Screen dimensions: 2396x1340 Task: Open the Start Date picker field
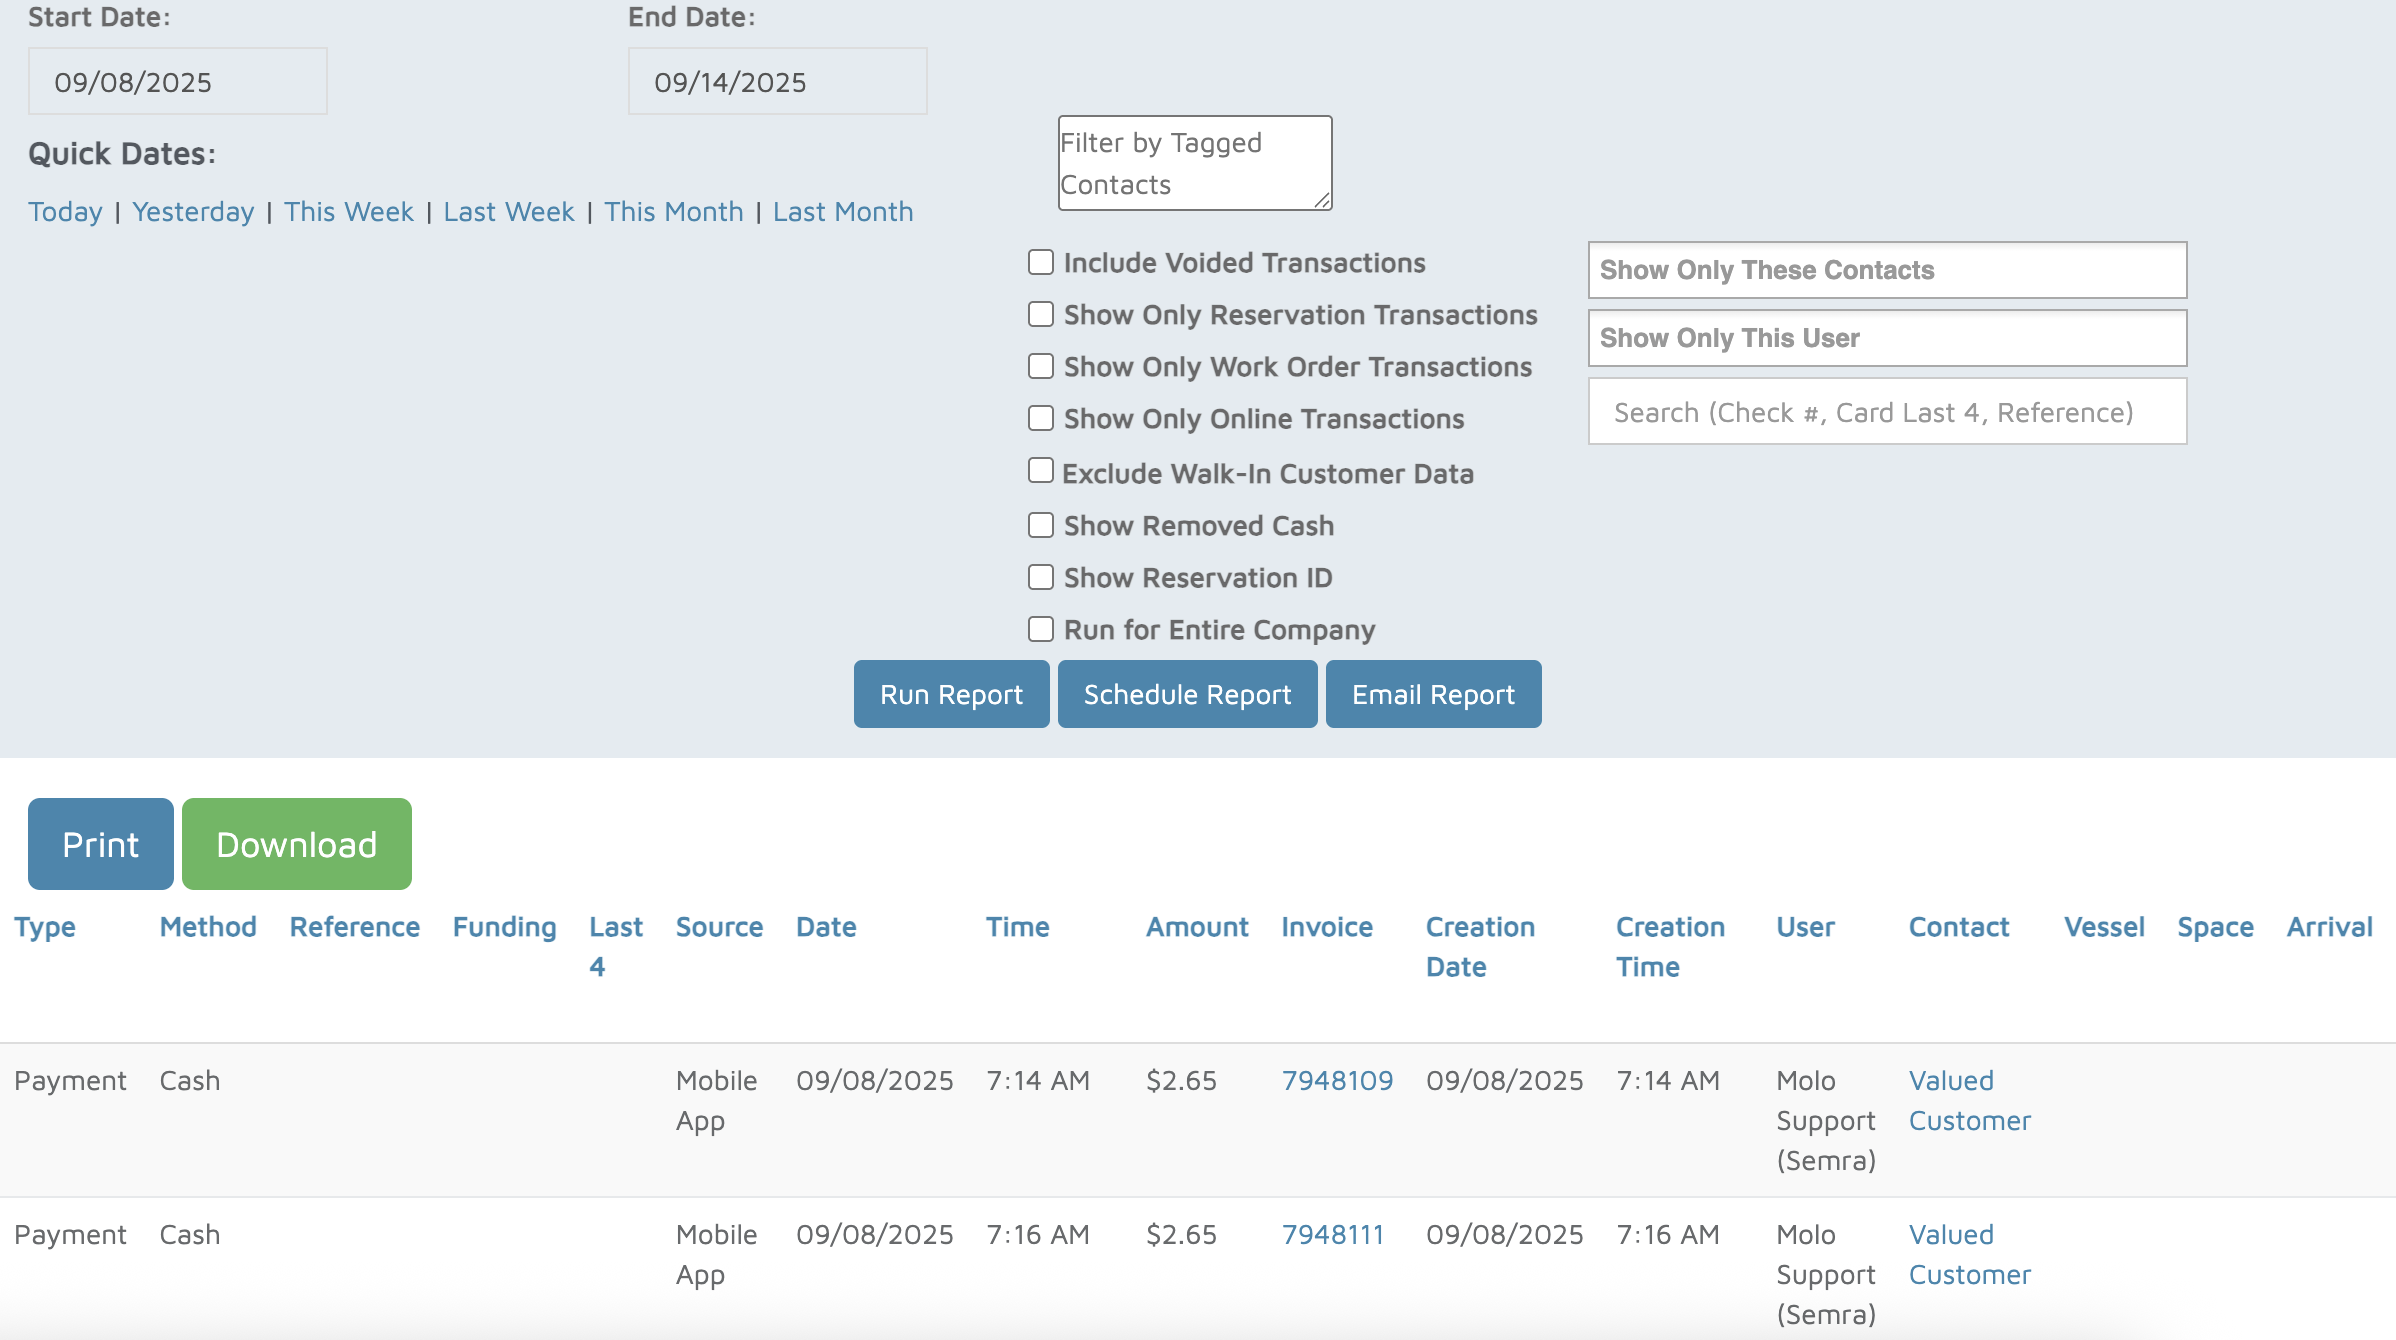click(177, 82)
